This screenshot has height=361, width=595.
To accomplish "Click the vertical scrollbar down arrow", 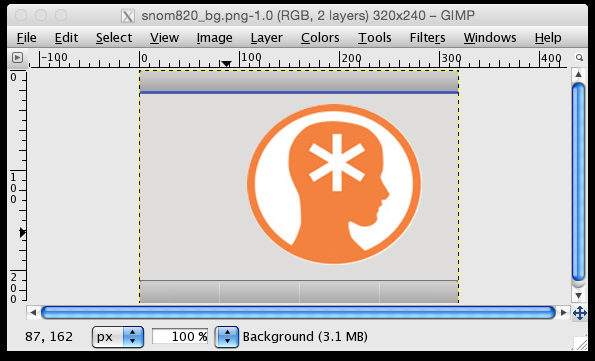I will click(x=578, y=295).
